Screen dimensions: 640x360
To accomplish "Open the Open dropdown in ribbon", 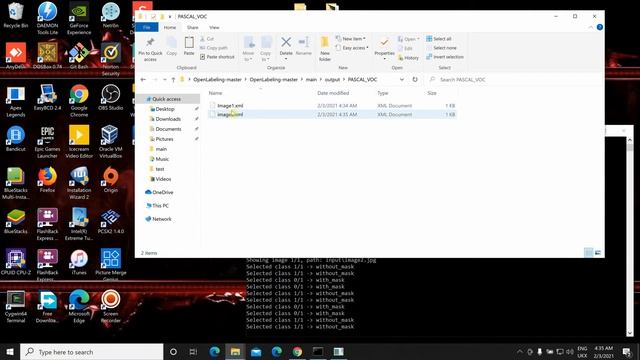I will pos(409,39).
